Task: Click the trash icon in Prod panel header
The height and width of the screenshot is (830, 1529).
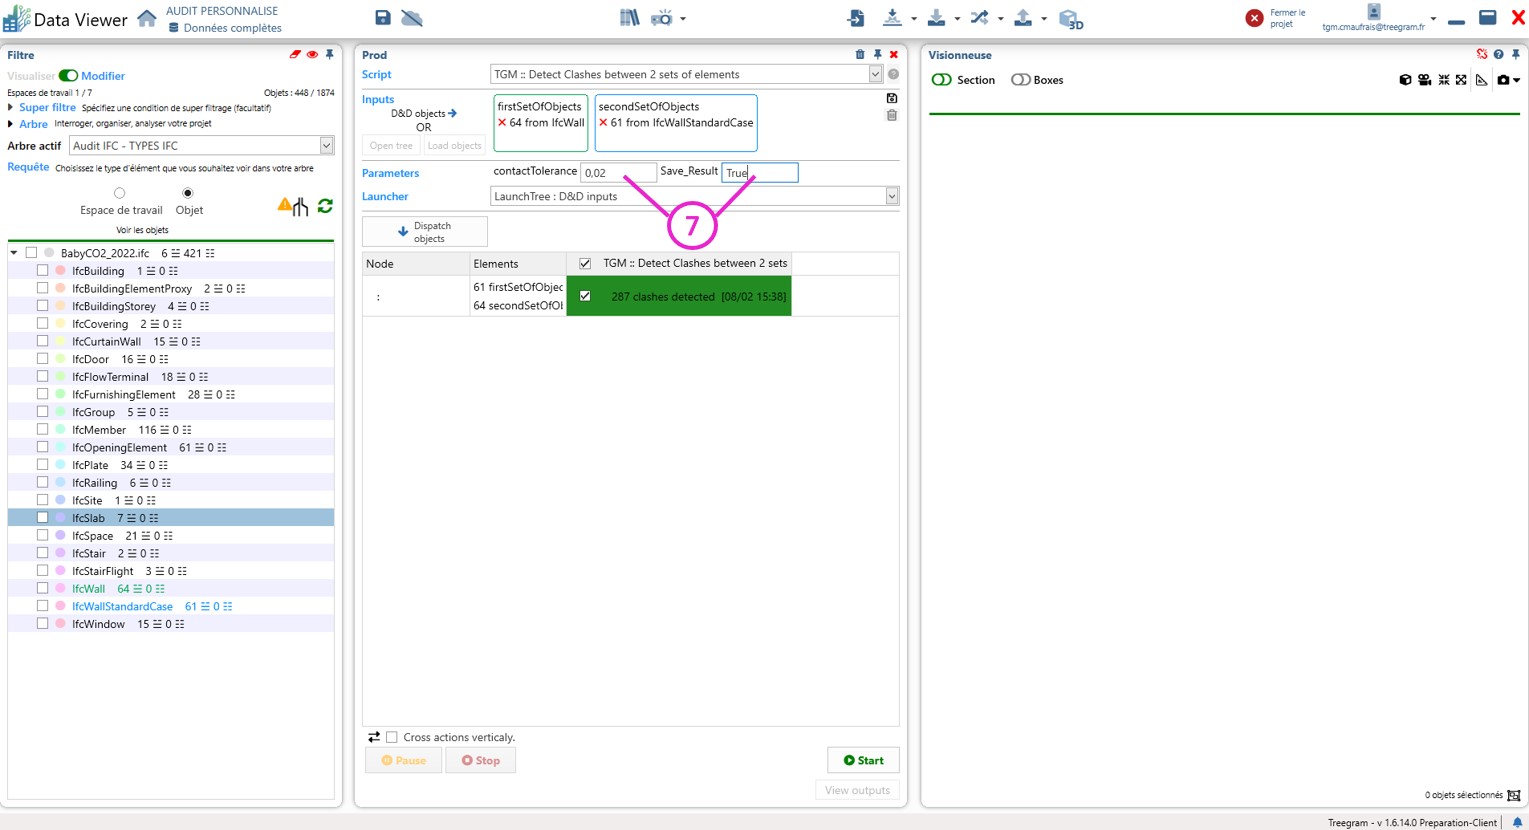Action: [x=859, y=55]
